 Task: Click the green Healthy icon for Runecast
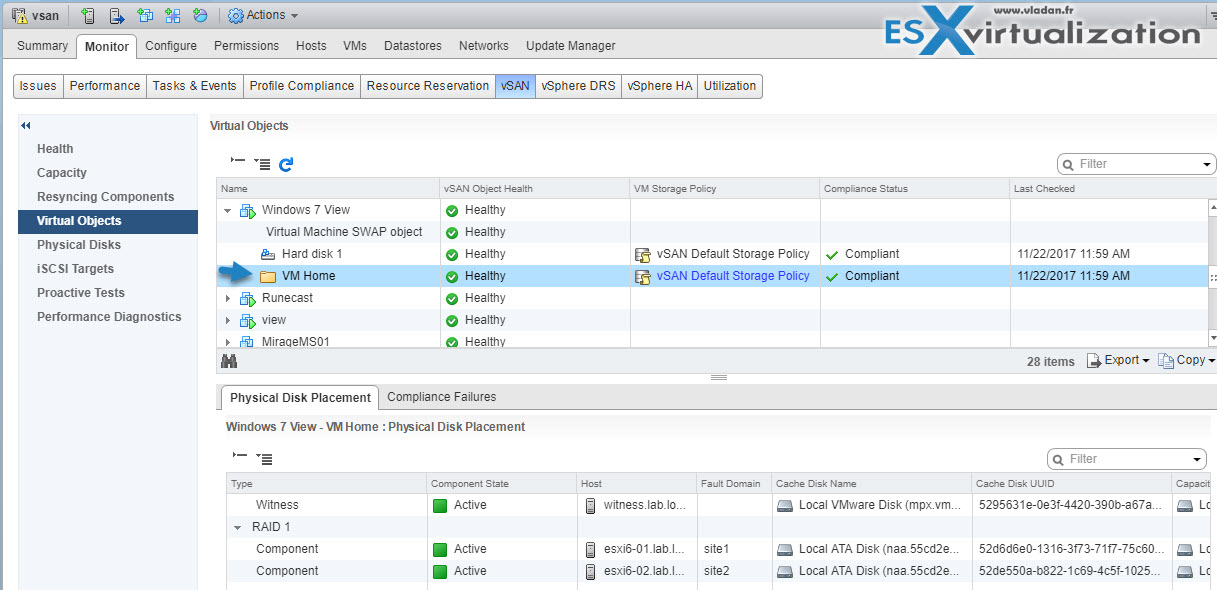coord(452,298)
